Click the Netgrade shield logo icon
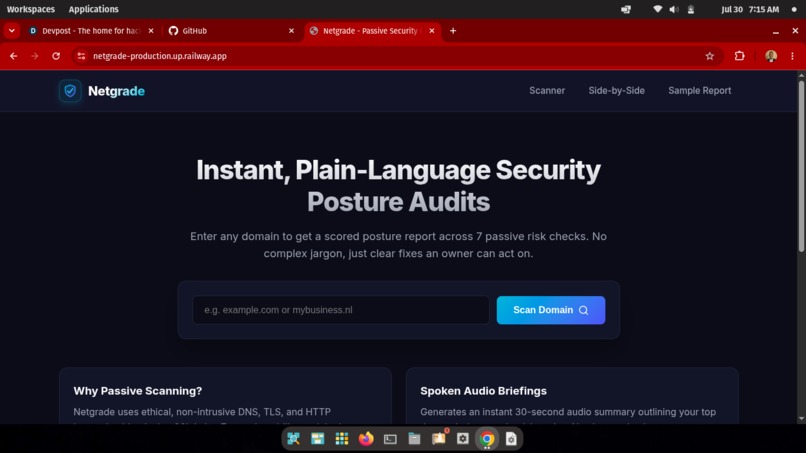Viewport: 806px width, 453px height. pos(70,91)
